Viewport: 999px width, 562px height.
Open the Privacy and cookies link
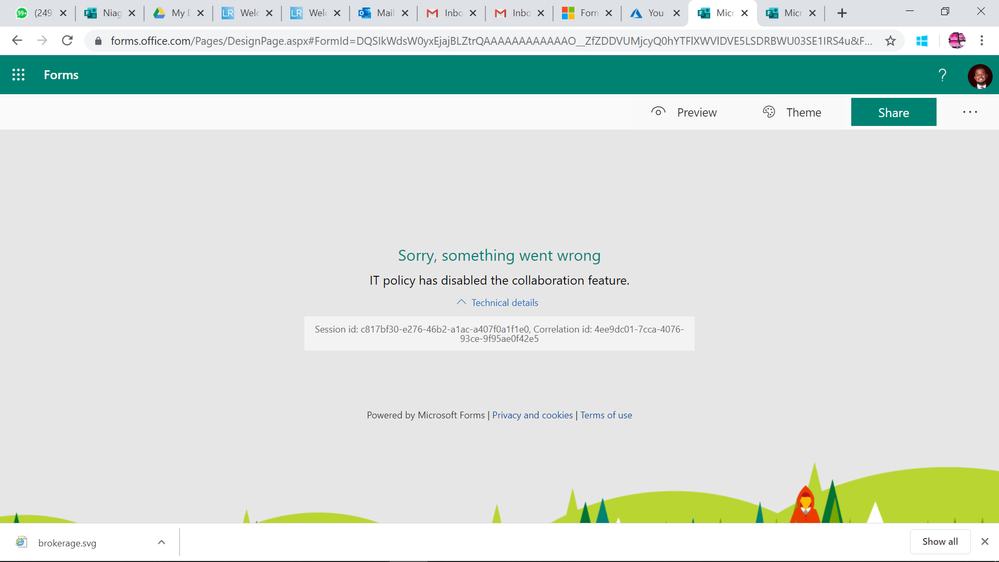532,415
